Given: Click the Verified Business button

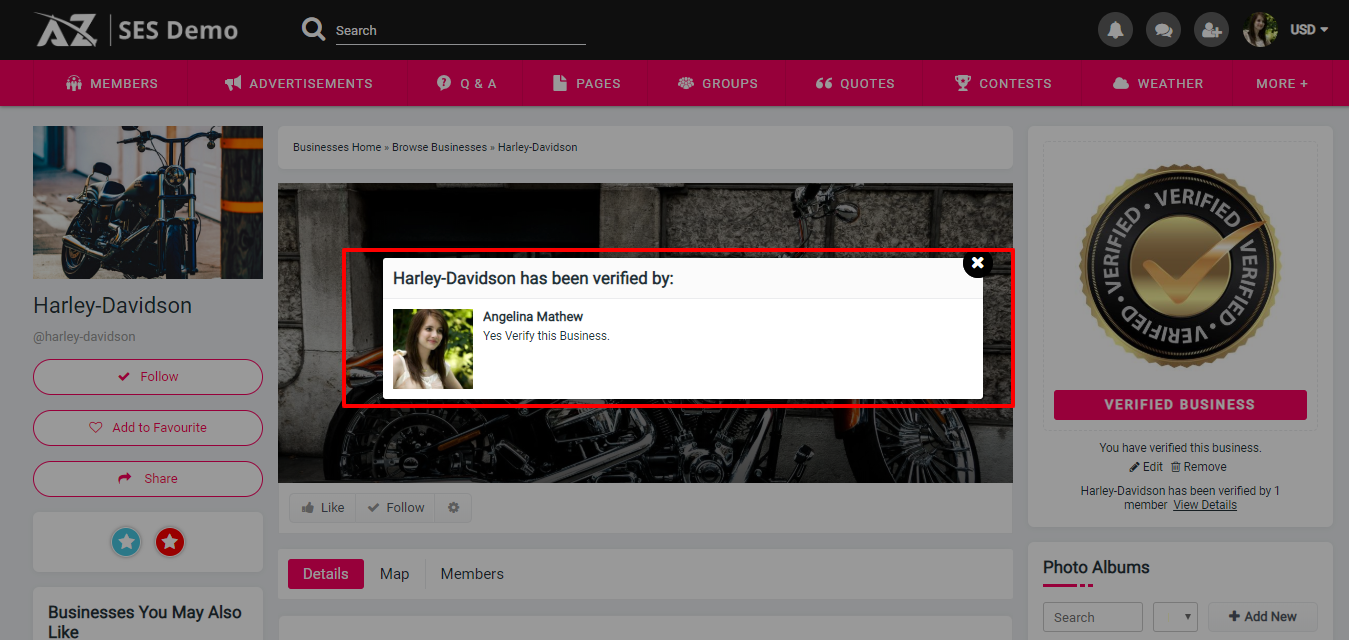Looking at the screenshot, I should [1180, 405].
